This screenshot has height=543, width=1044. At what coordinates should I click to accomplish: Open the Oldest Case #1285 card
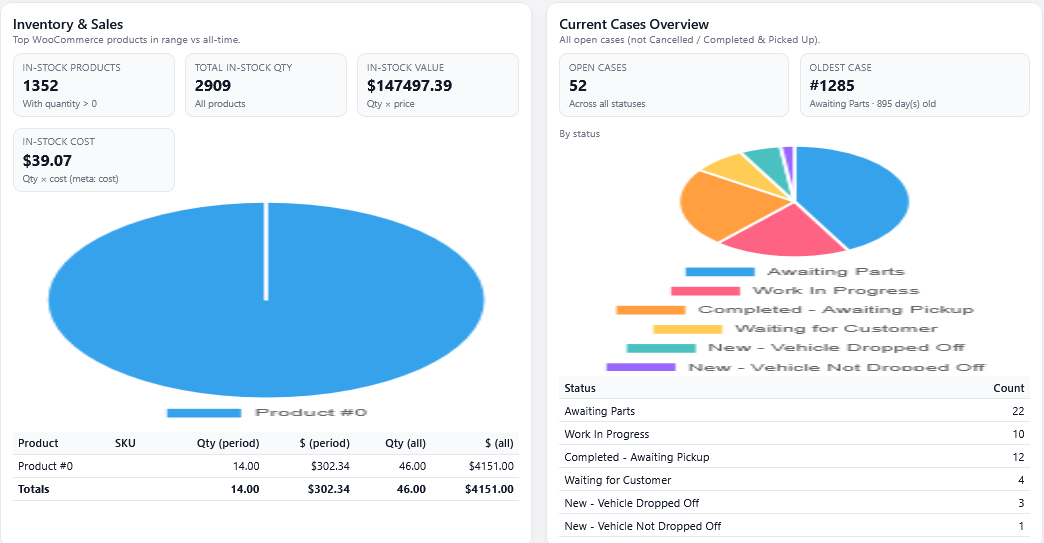[914, 85]
